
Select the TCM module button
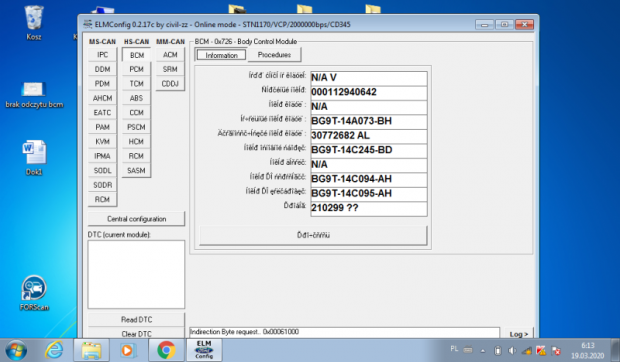[x=136, y=84]
